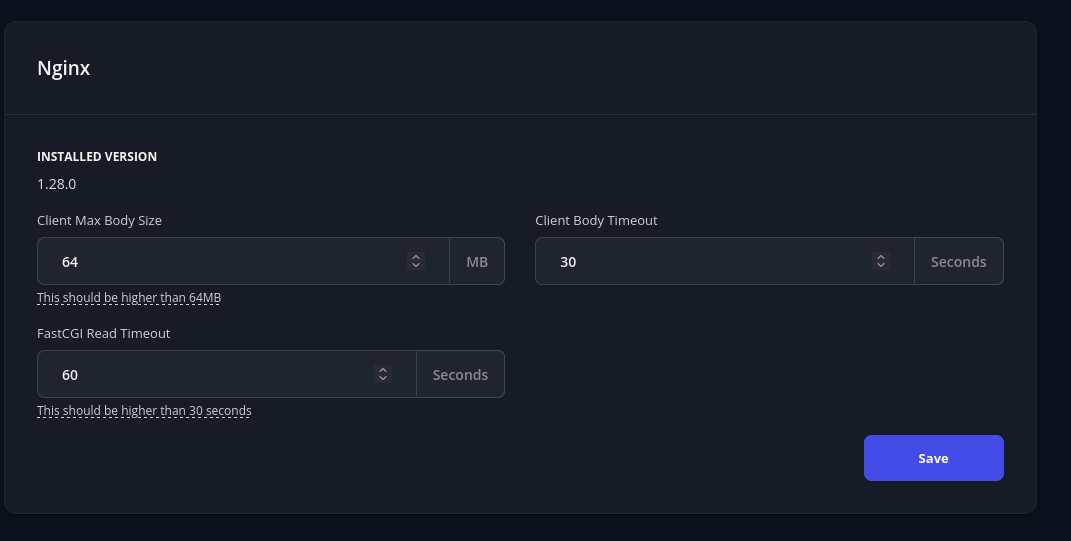Screen dimensions: 1071x541
Task: Focus the Client Body Timeout input field
Action: click(x=710, y=262)
